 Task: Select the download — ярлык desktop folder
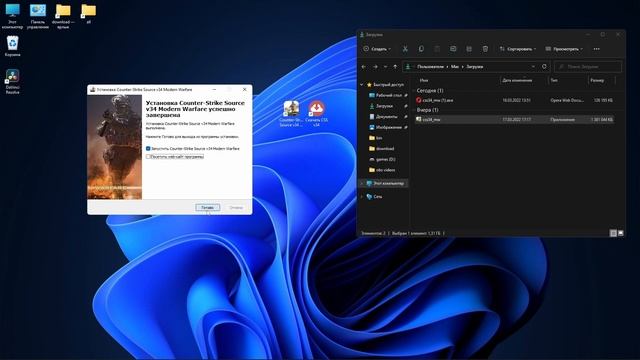click(x=63, y=16)
